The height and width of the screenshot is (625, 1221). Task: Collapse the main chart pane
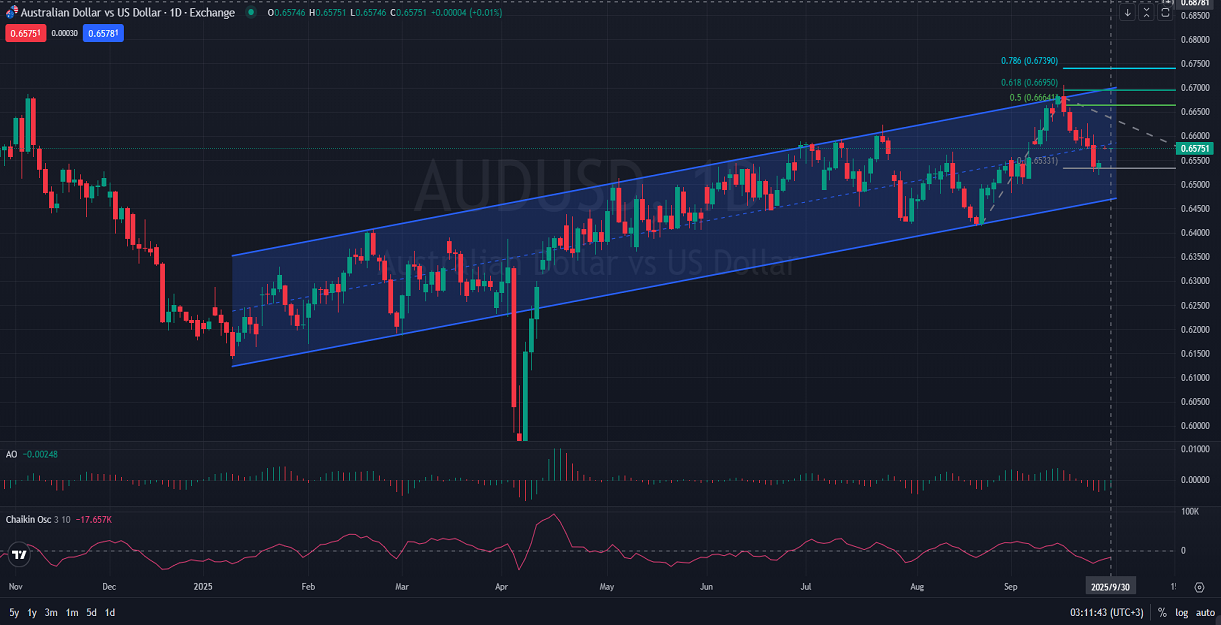point(1147,13)
